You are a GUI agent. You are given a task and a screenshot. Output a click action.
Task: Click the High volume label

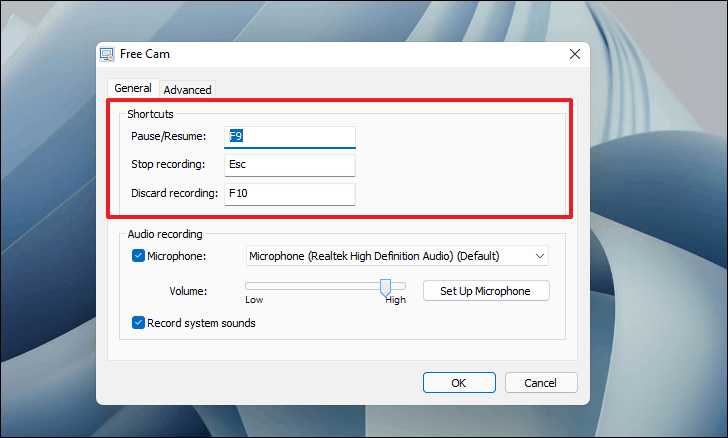pos(396,300)
